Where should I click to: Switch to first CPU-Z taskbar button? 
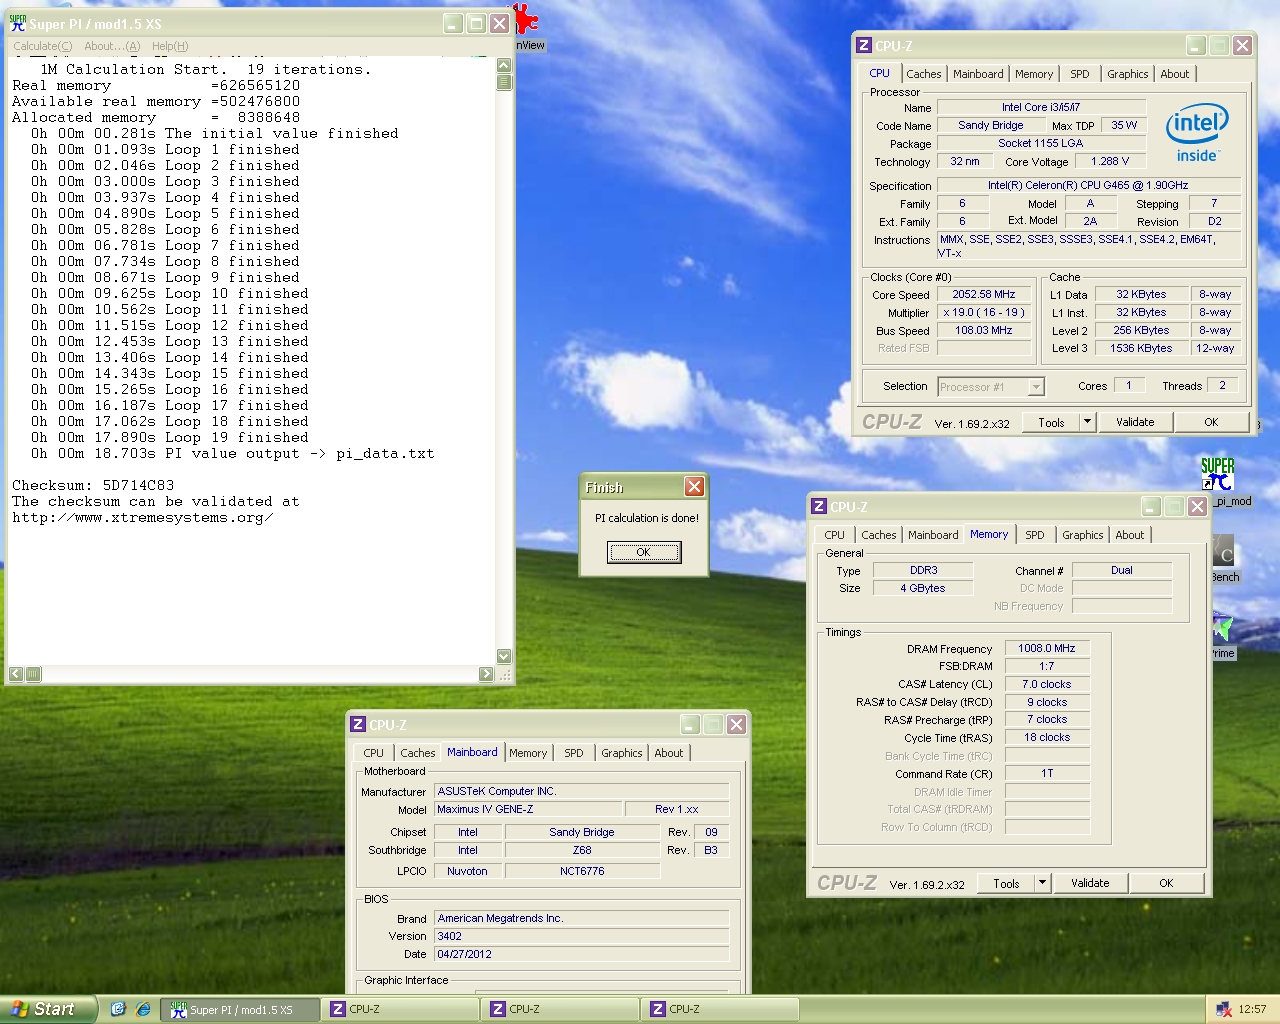click(x=402, y=1010)
